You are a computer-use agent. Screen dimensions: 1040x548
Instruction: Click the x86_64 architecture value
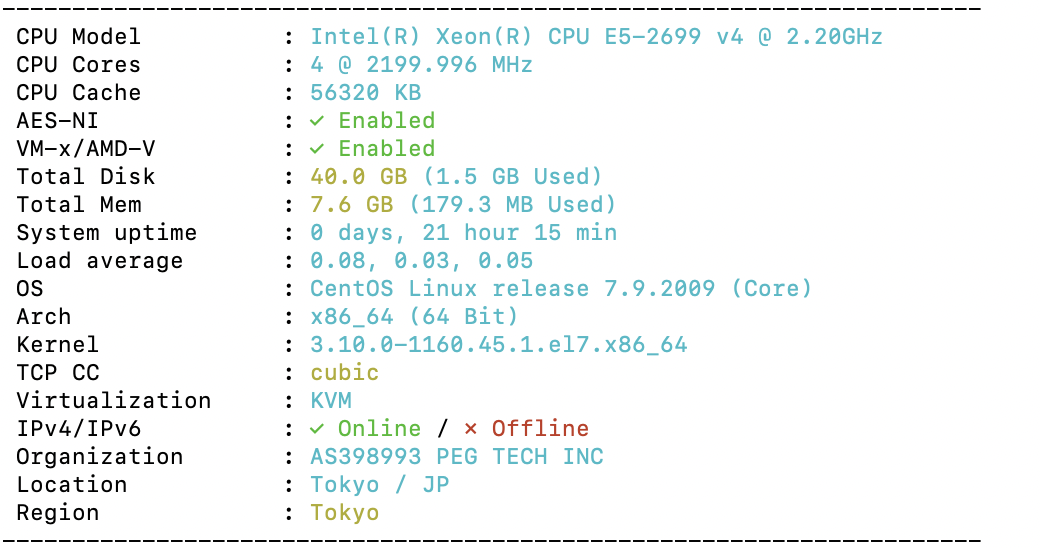click(352, 316)
